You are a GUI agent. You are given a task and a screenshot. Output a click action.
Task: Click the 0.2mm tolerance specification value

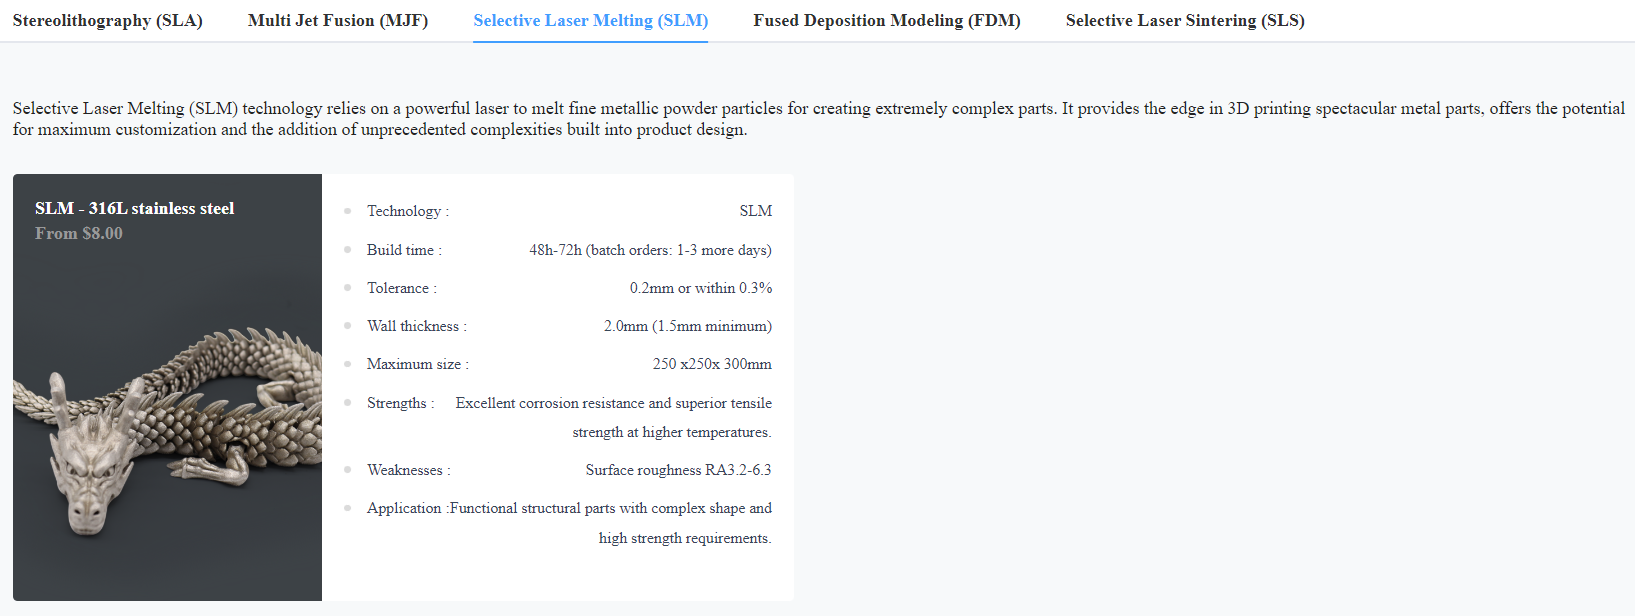pos(704,288)
